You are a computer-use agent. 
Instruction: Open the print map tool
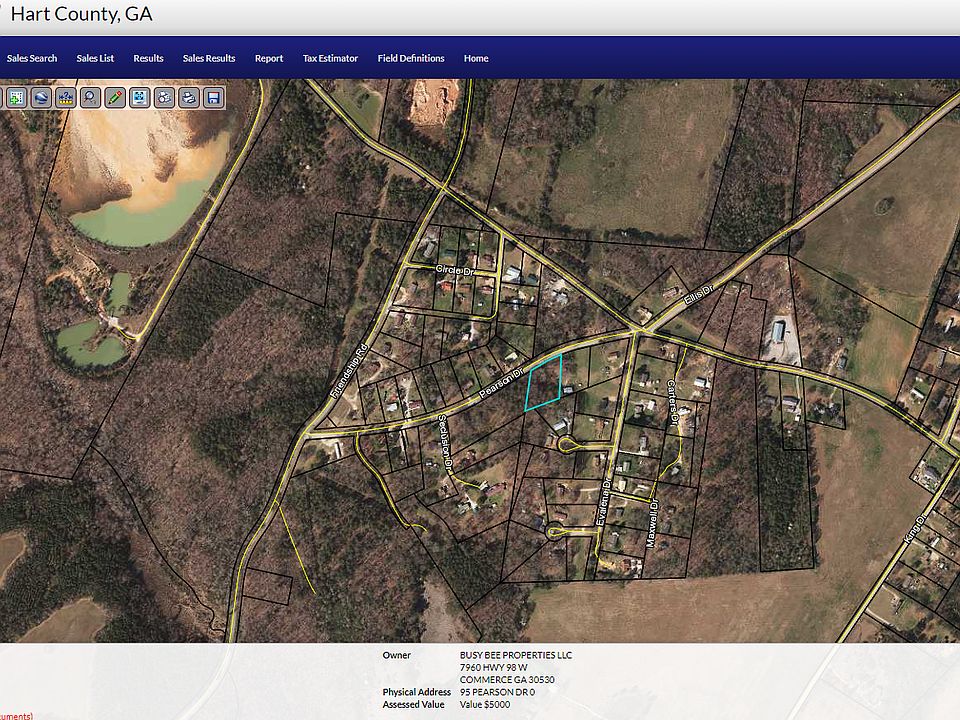[x=189, y=98]
